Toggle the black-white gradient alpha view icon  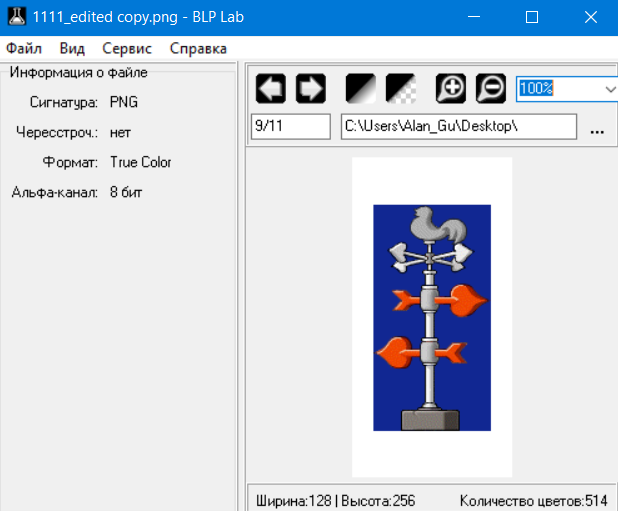coord(361,89)
